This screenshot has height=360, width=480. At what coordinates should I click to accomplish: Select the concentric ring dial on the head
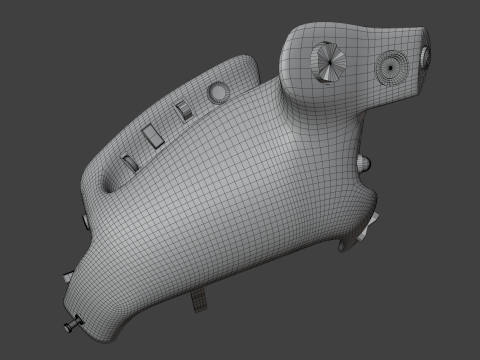tap(392, 68)
